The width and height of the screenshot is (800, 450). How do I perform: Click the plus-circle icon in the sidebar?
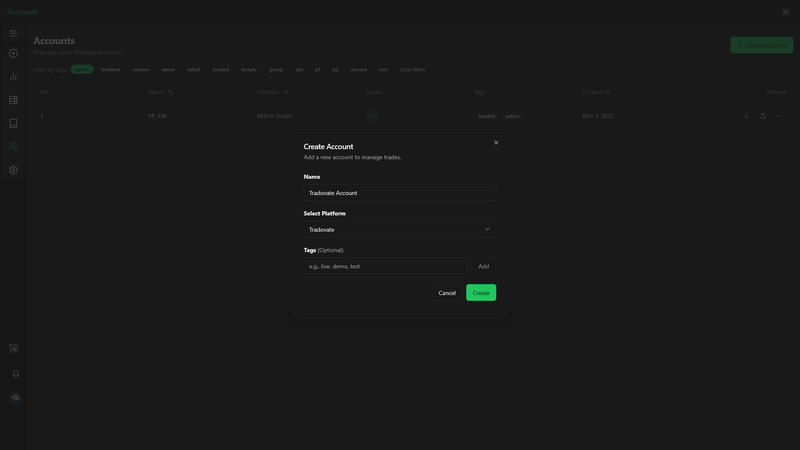[13, 54]
